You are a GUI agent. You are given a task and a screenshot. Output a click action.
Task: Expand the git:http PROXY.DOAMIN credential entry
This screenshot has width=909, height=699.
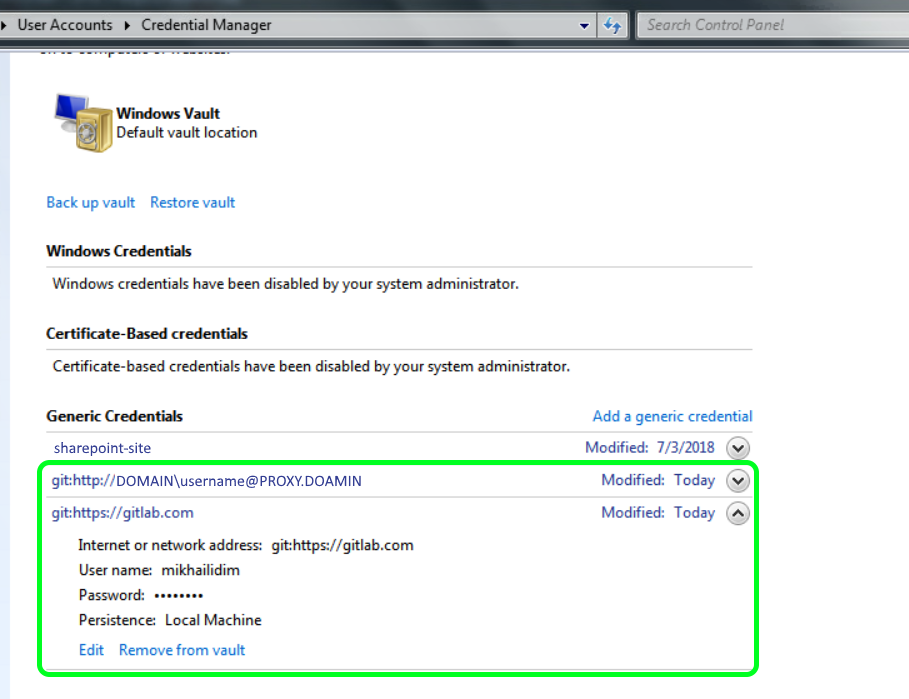point(737,480)
